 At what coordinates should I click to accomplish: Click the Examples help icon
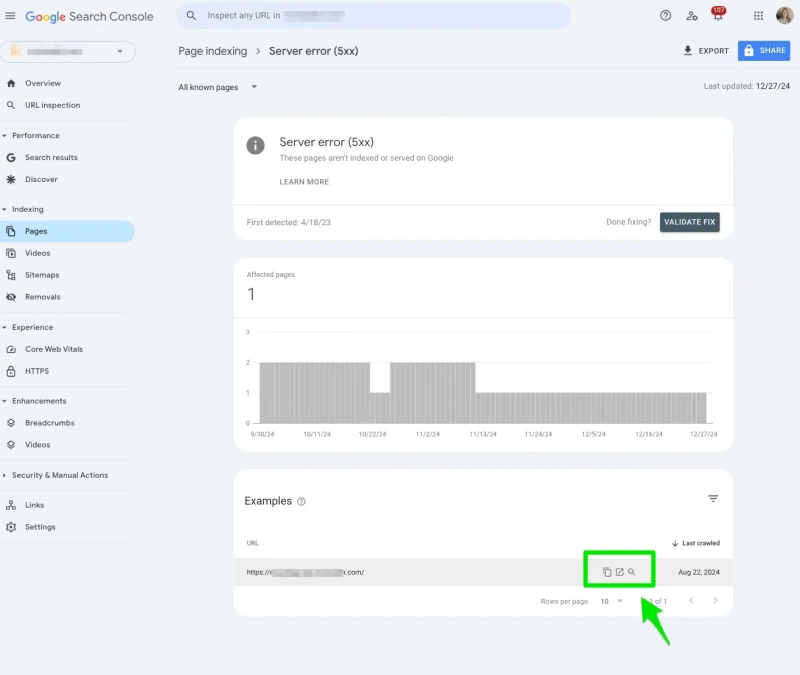(x=302, y=502)
